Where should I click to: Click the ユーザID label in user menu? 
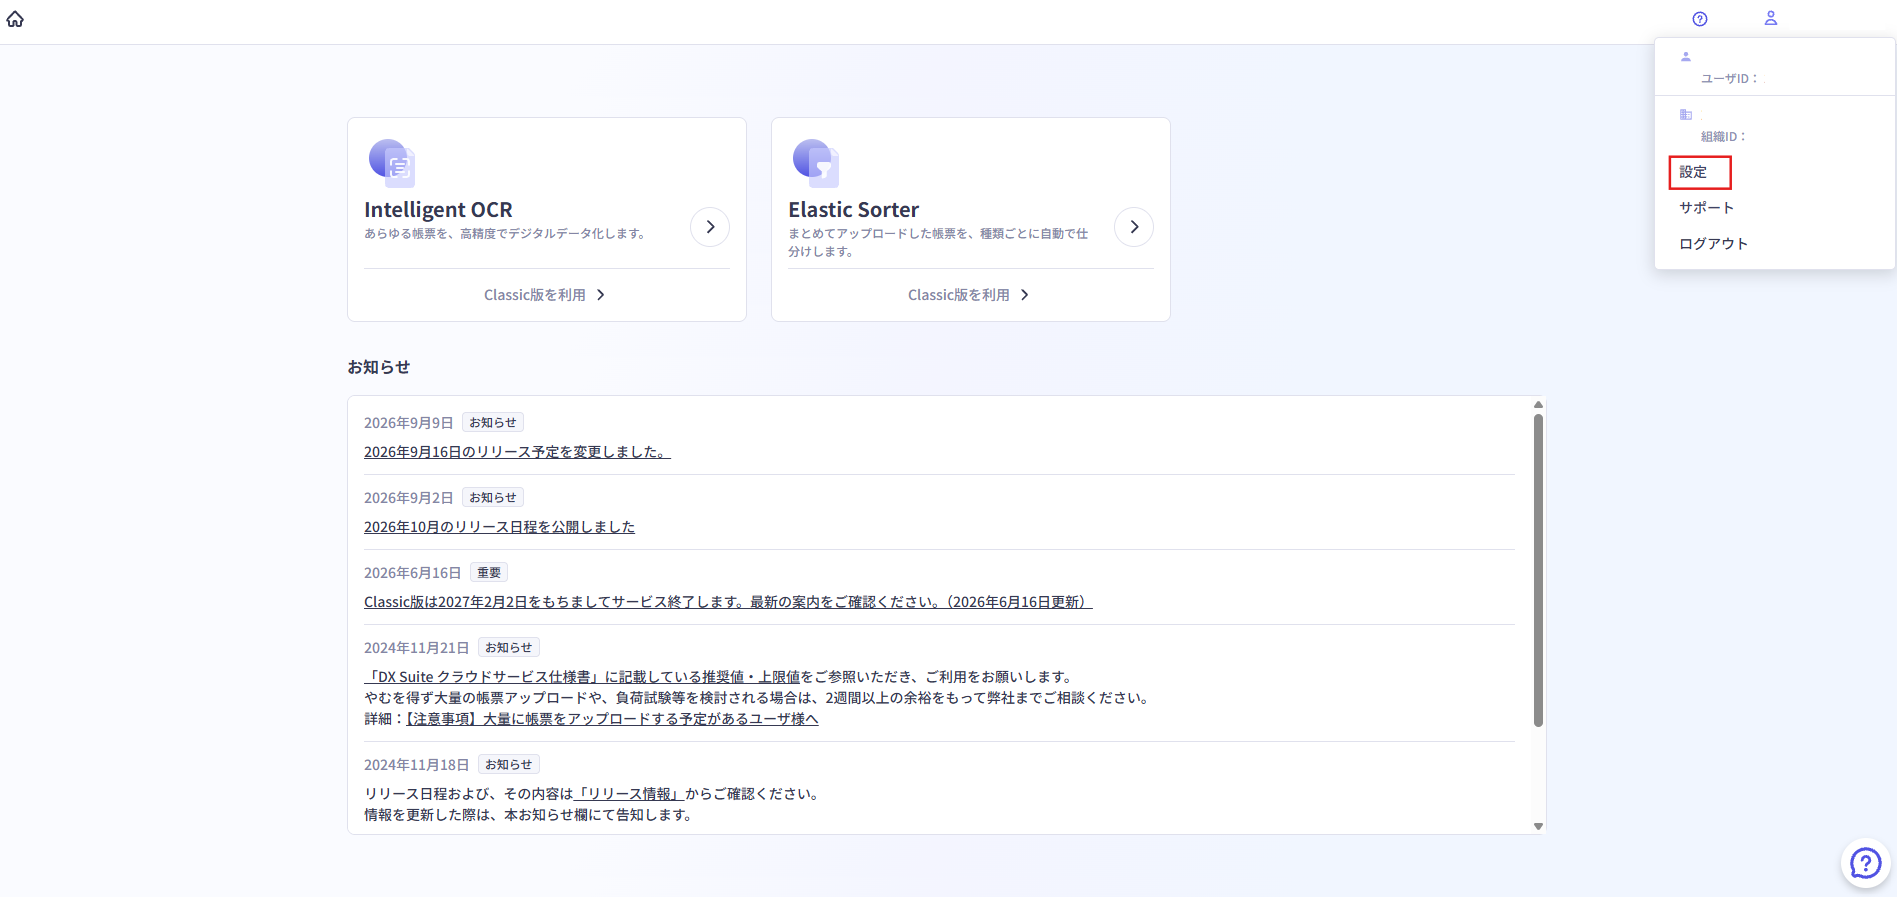pyautogui.click(x=1729, y=79)
